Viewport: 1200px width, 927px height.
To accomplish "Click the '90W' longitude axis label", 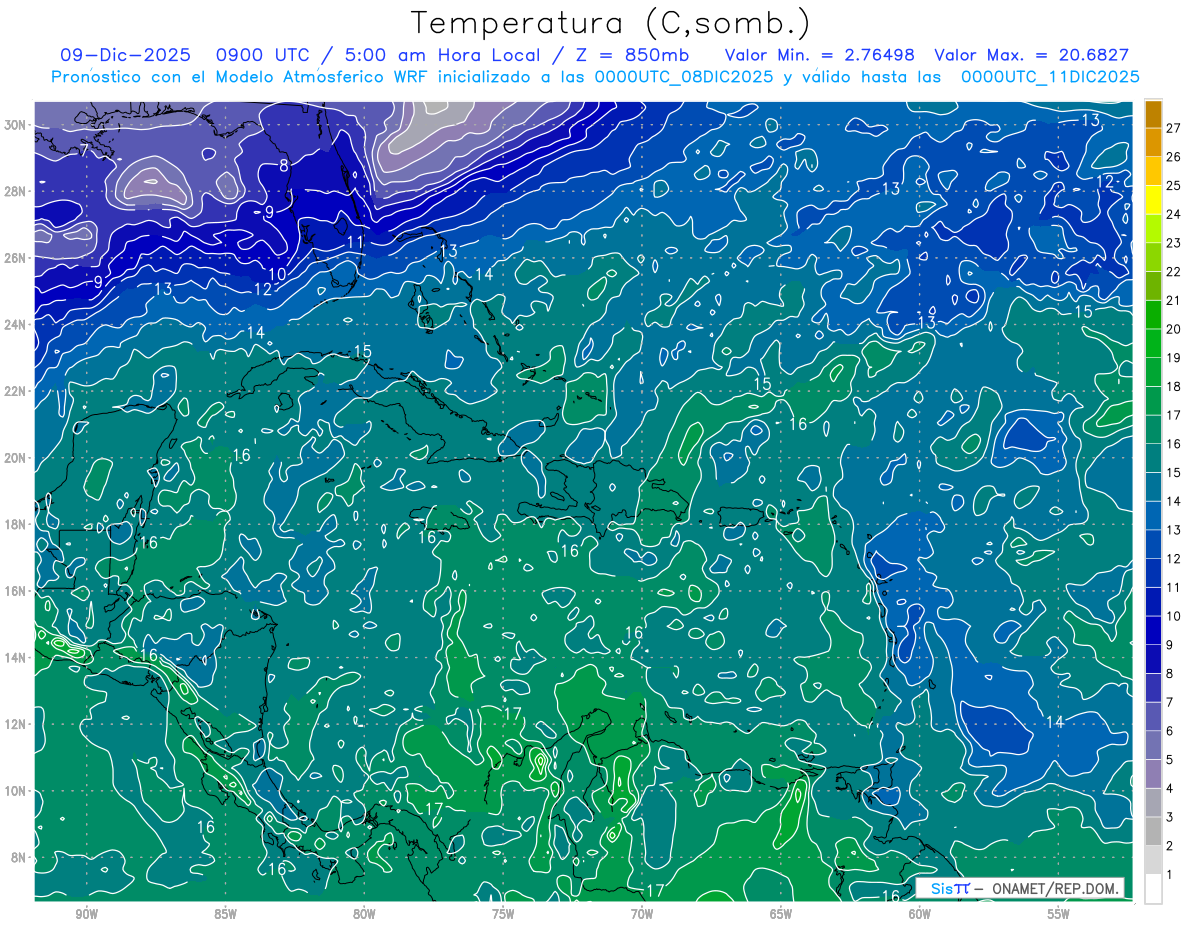I will pos(86,915).
